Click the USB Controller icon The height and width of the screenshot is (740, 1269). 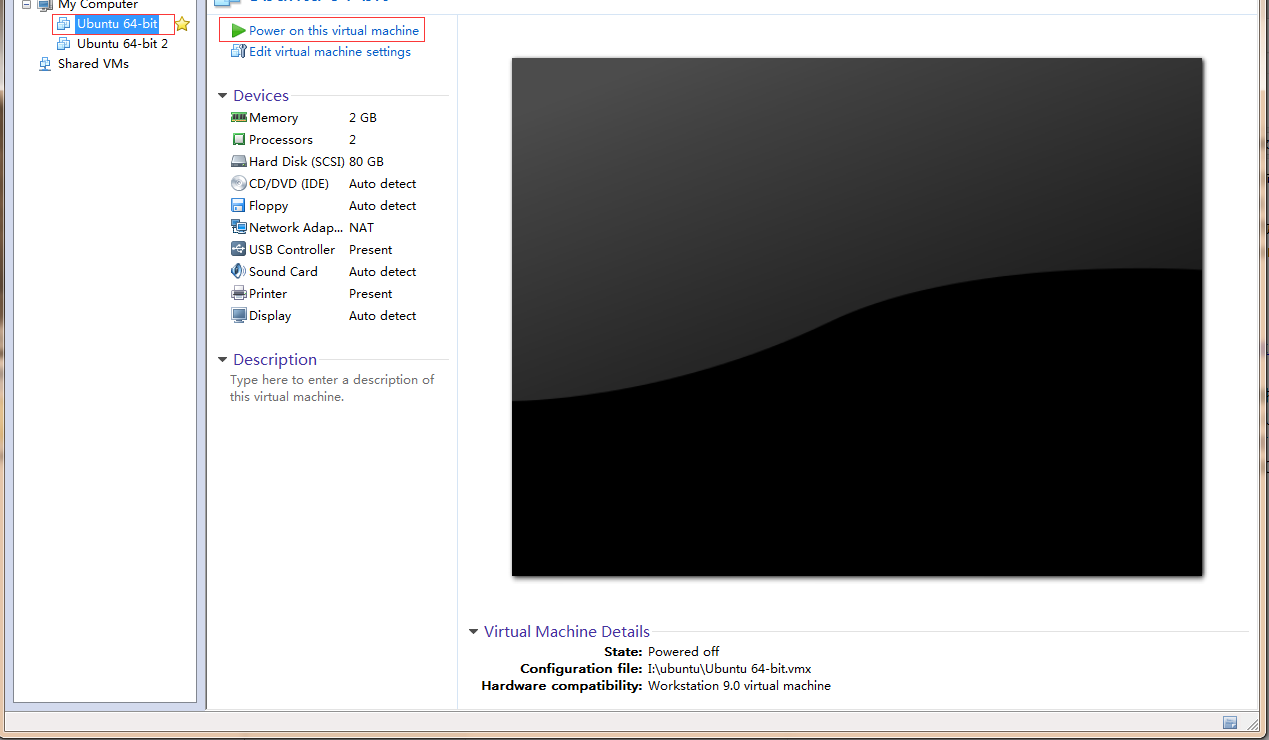[238, 250]
